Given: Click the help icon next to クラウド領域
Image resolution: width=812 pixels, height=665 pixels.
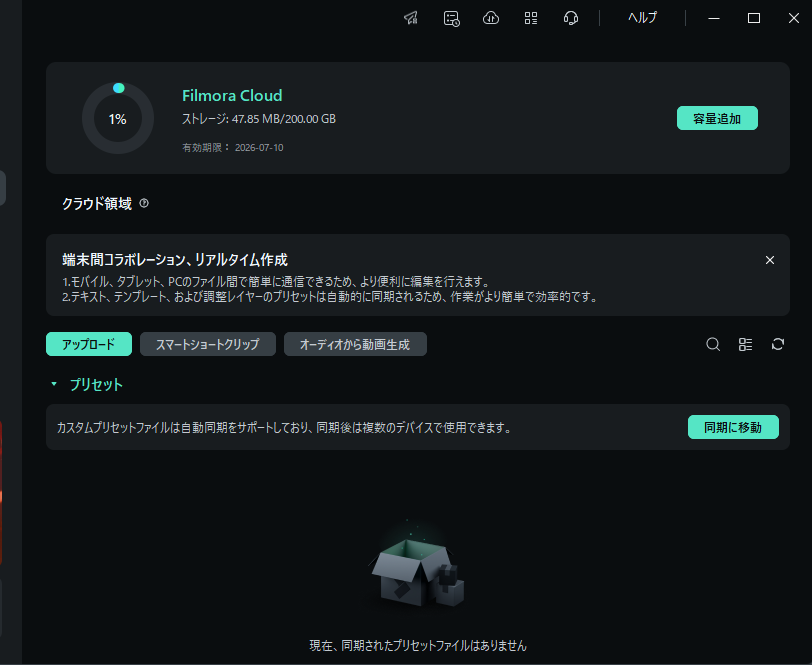Looking at the screenshot, I should pos(144,203).
